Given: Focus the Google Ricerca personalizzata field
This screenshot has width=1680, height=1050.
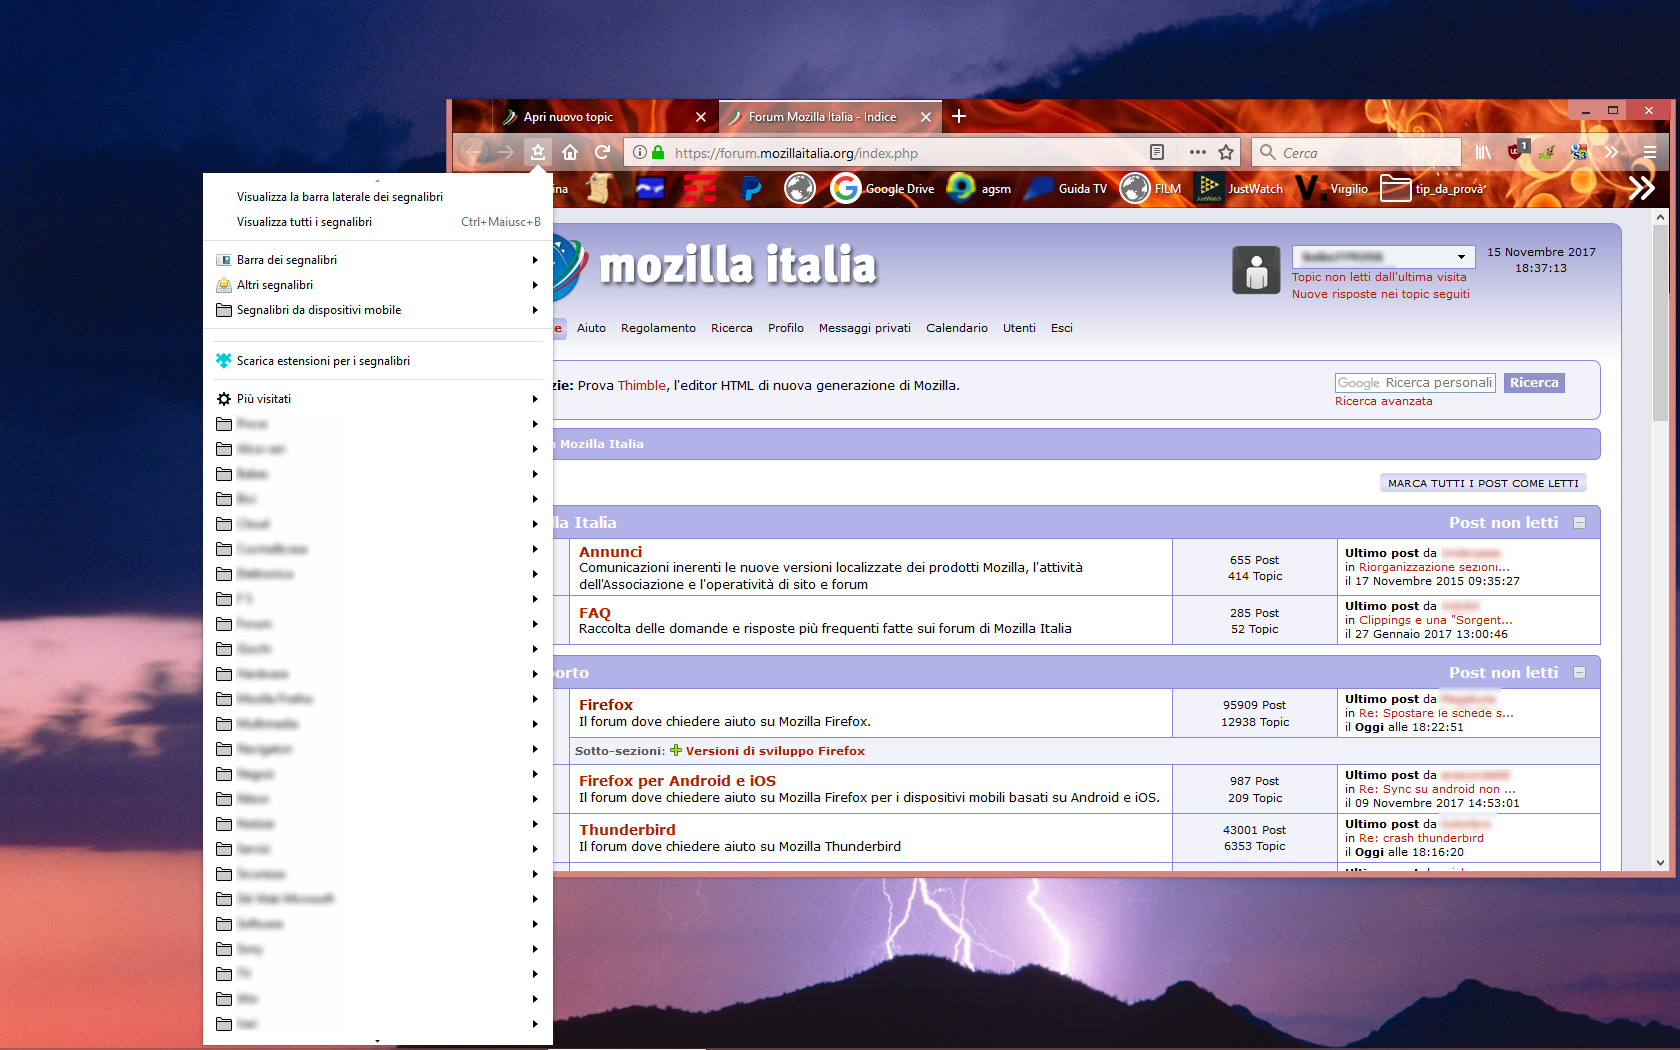Looking at the screenshot, I should [x=1415, y=383].
